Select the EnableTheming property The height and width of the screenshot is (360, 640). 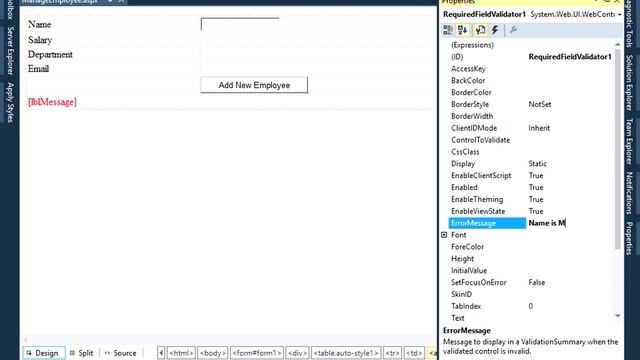tap(477, 199)
